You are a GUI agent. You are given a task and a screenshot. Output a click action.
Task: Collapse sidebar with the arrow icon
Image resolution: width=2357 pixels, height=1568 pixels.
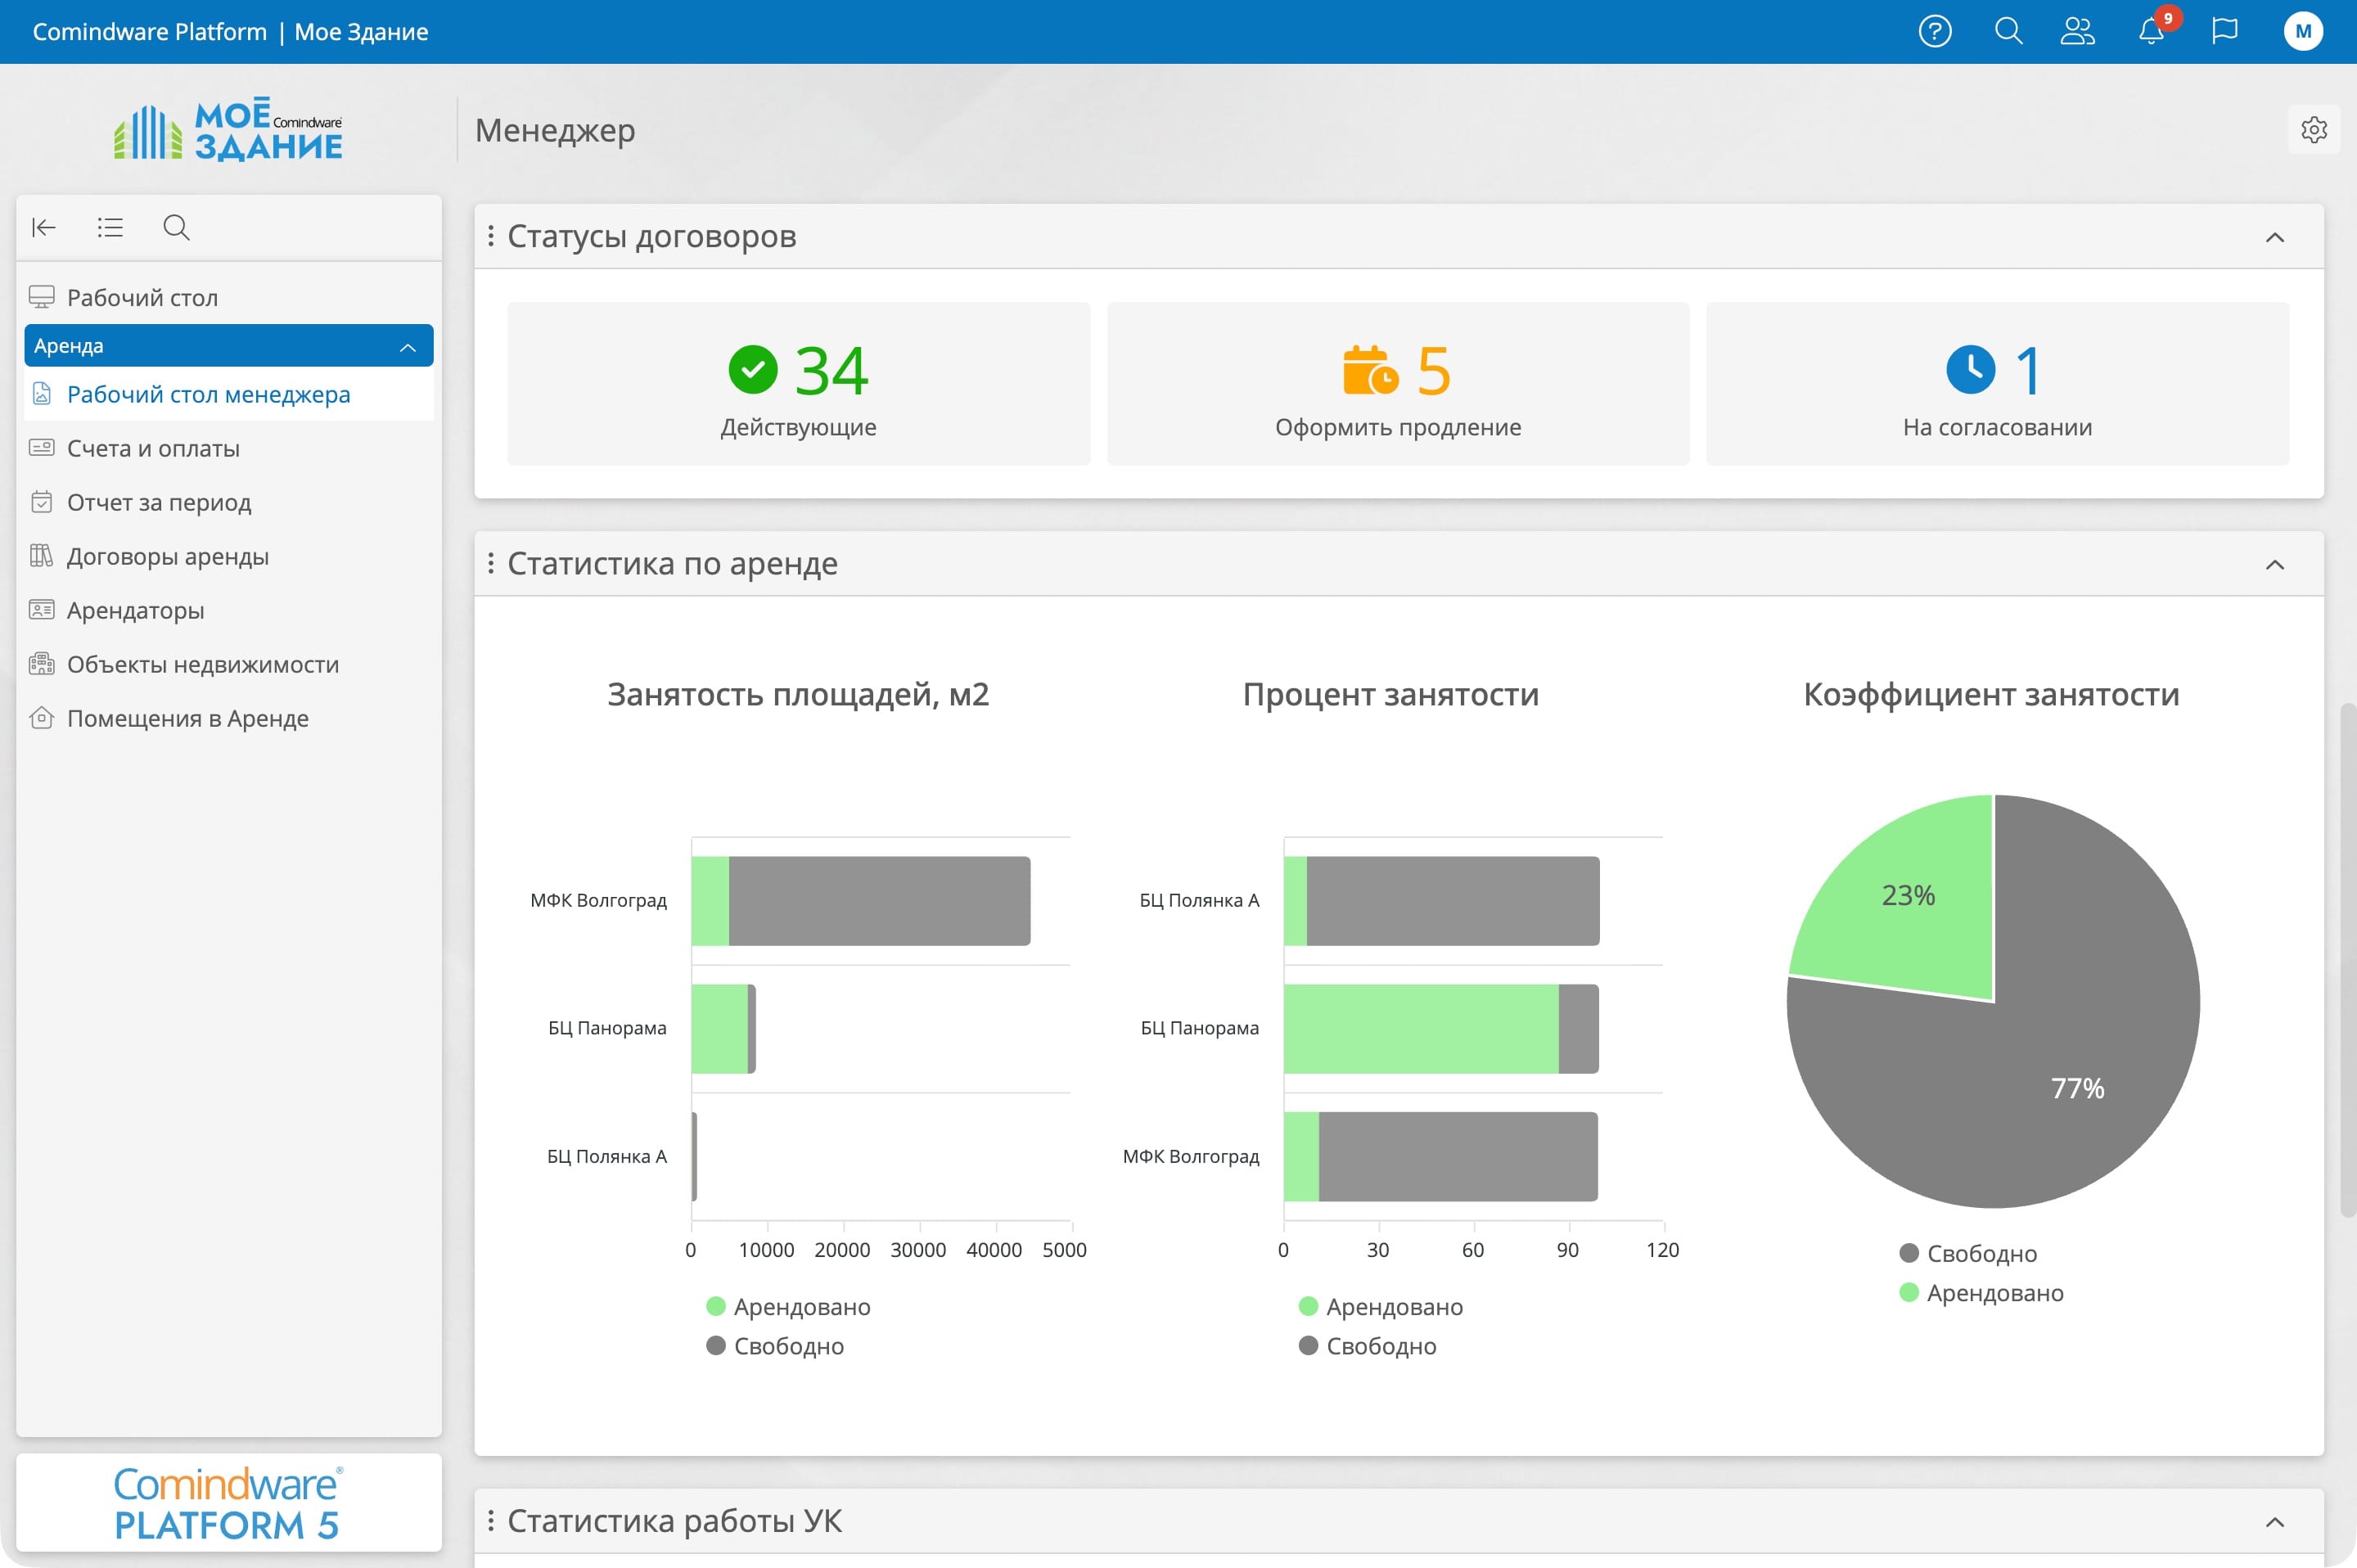click(x=44, y=228)
